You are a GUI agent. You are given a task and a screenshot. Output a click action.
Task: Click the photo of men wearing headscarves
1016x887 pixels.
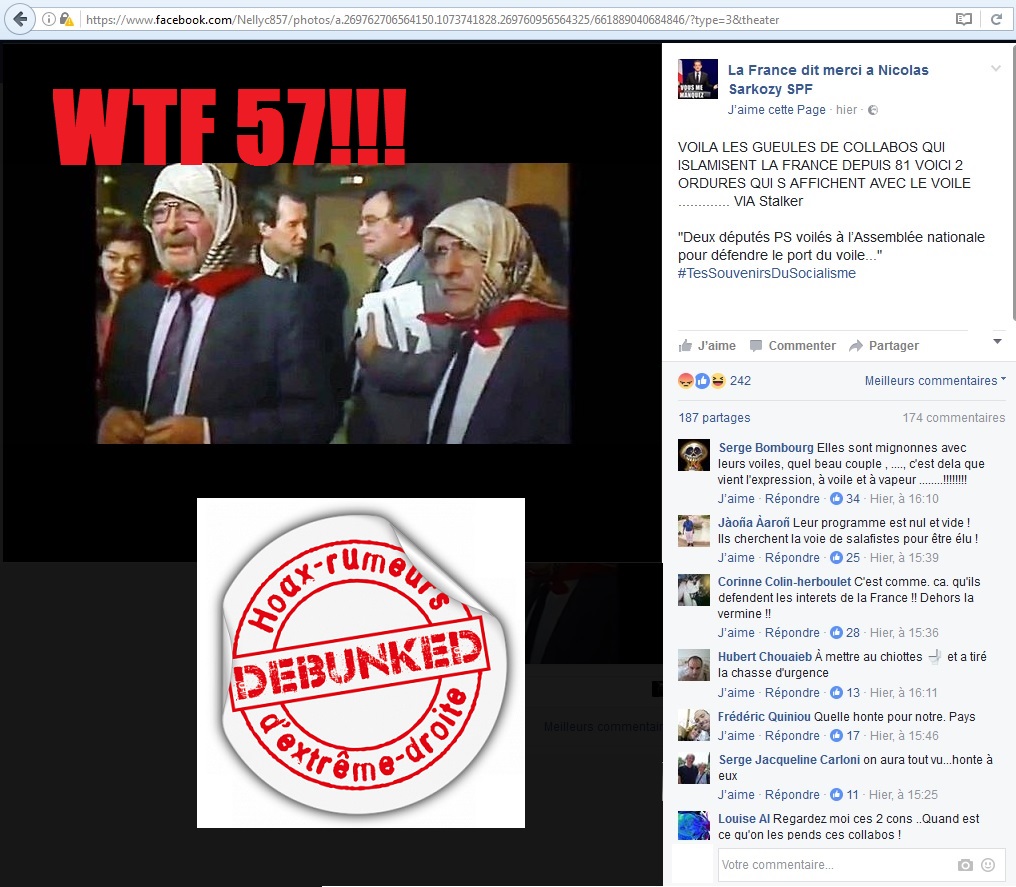pyautogui.click(x=333, y=303)
